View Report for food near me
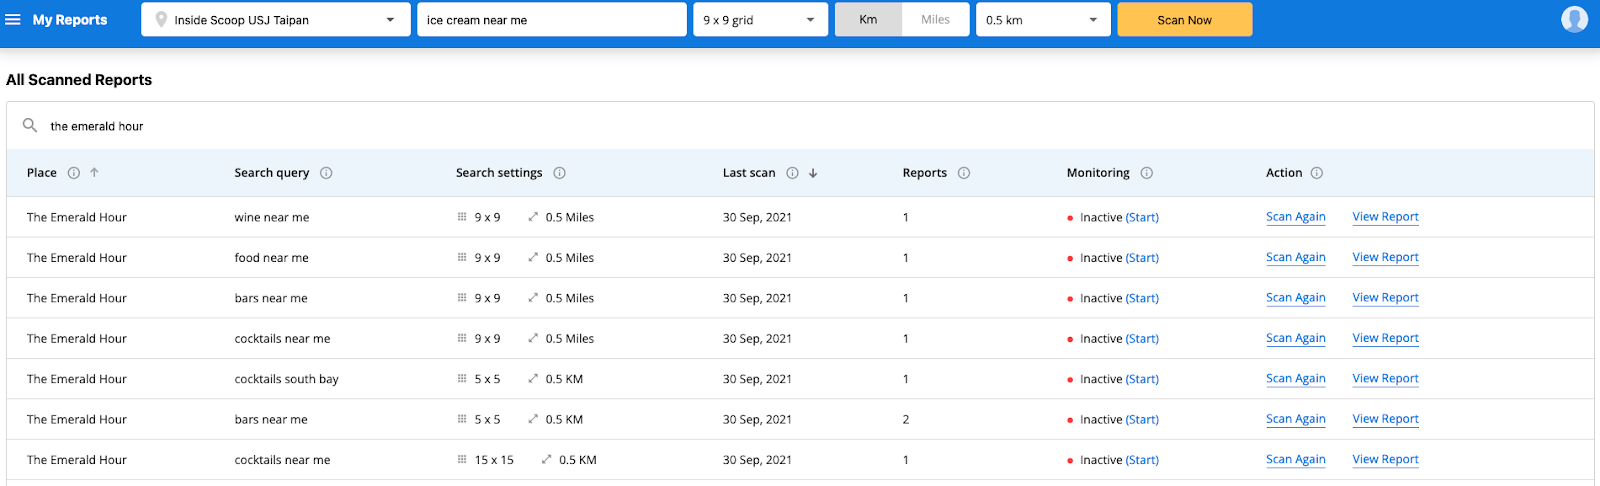Image resolution: width=1600 pixels, height=486 pixels. [x=1385, y=257]
